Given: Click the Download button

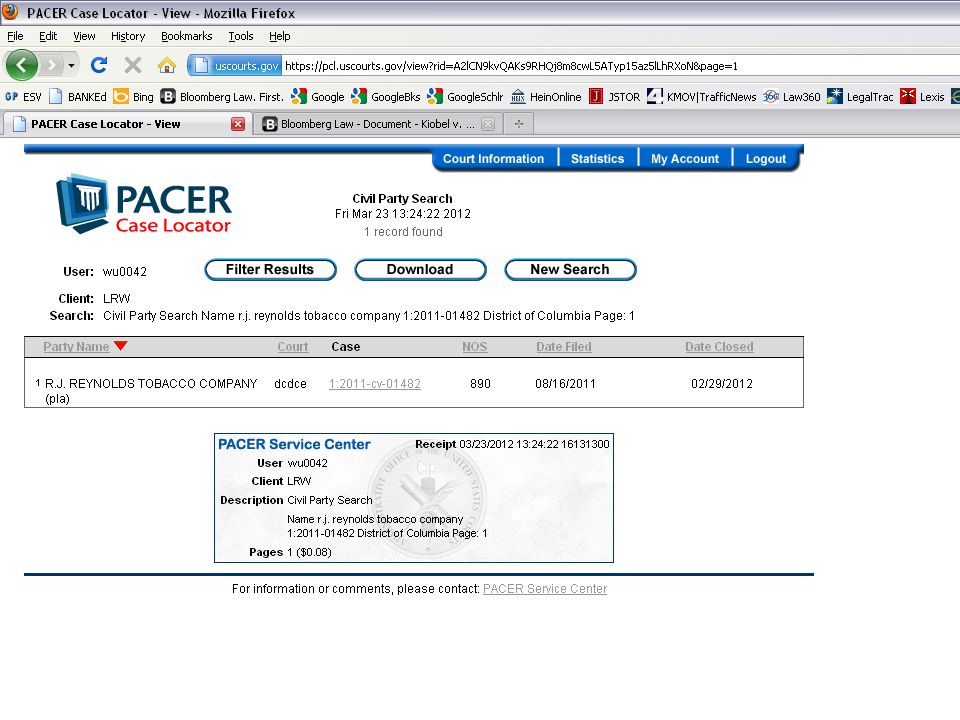Looking at the screenshot, I should coord(420,270).
